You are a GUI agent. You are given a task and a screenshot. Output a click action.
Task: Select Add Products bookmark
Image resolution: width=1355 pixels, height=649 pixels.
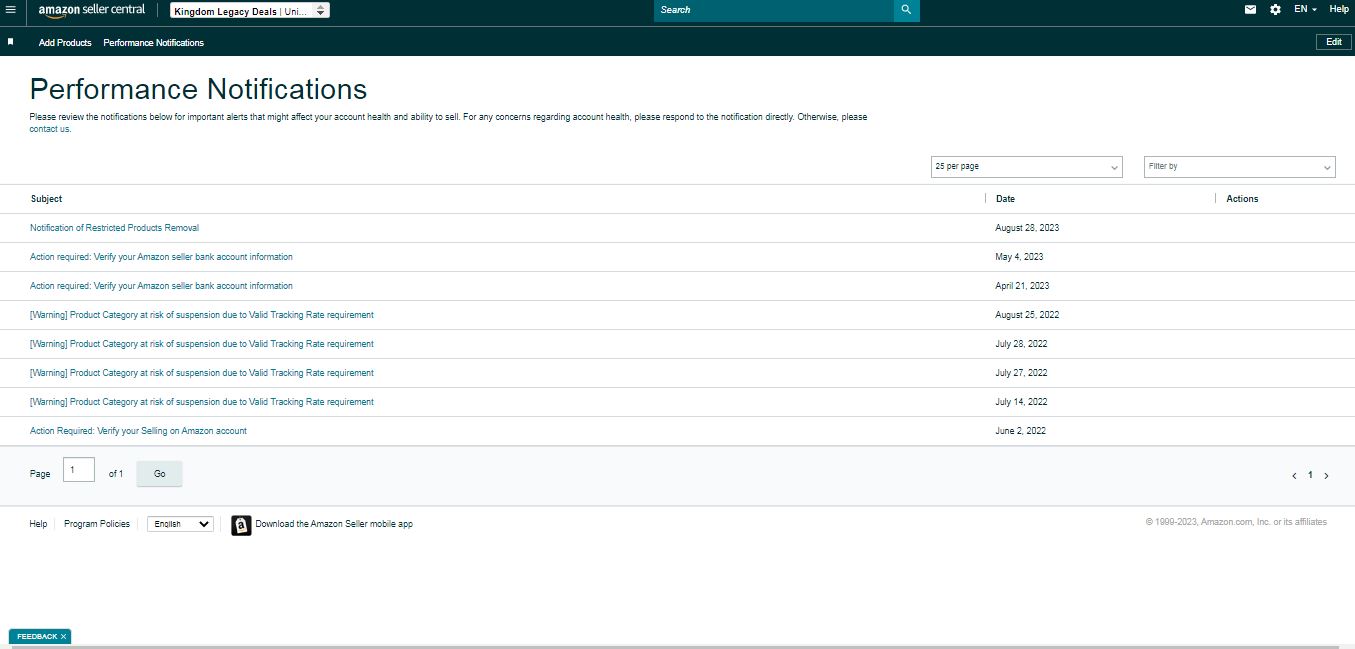(x=65, y=43)
